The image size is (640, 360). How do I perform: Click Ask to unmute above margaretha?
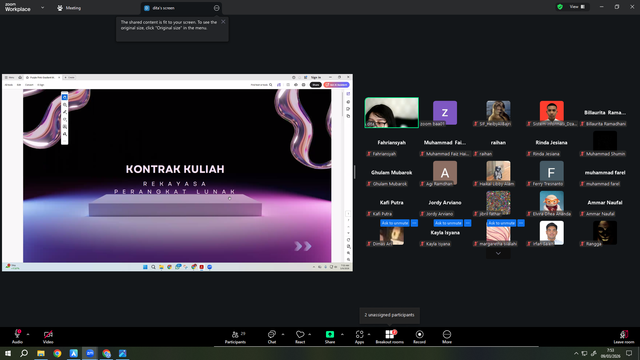point(502,223)
